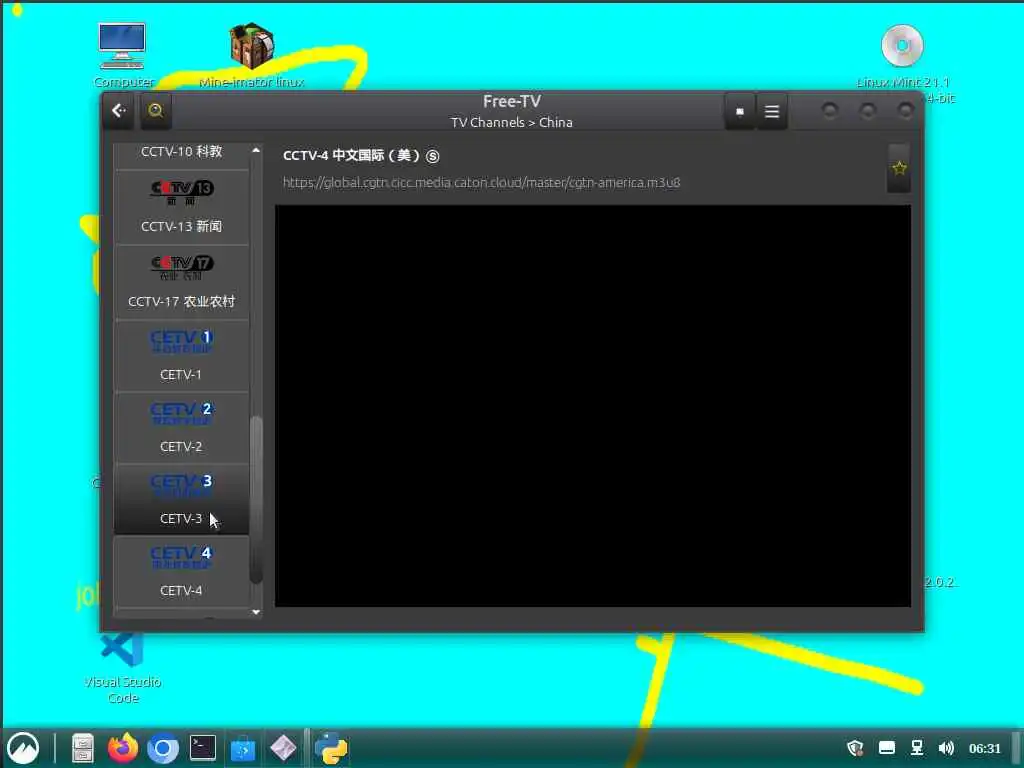The height and width of the screenshot is (768, 1024).
Task: Open the volume tray icon
Action: (x=946, y=748)
